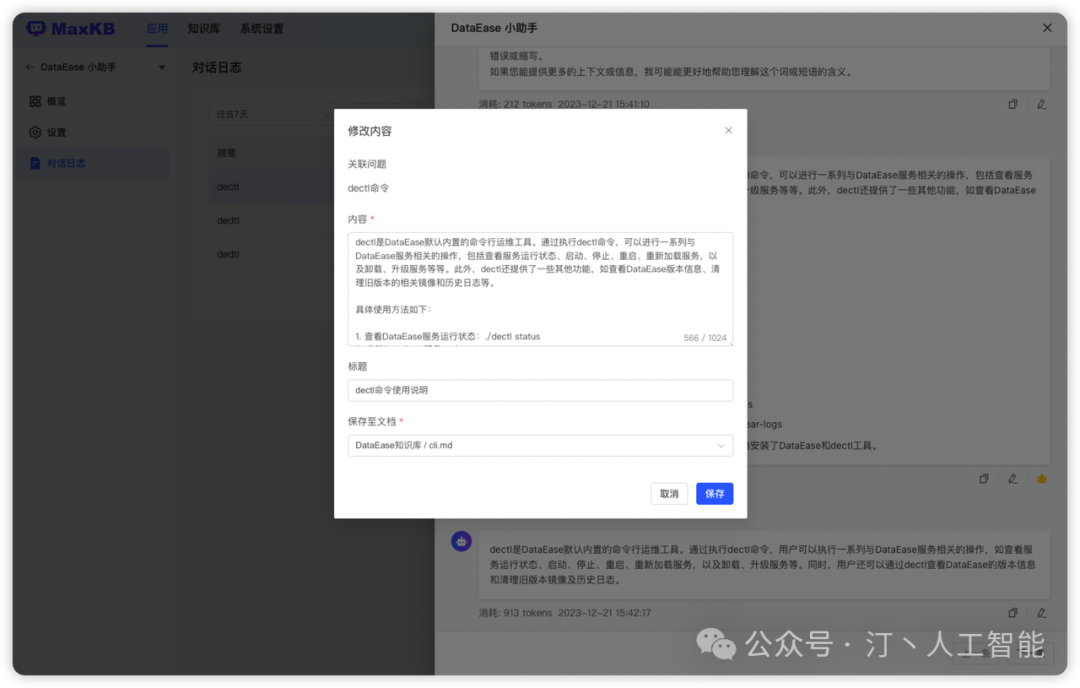Select the first dectl log row

point(271,187)
